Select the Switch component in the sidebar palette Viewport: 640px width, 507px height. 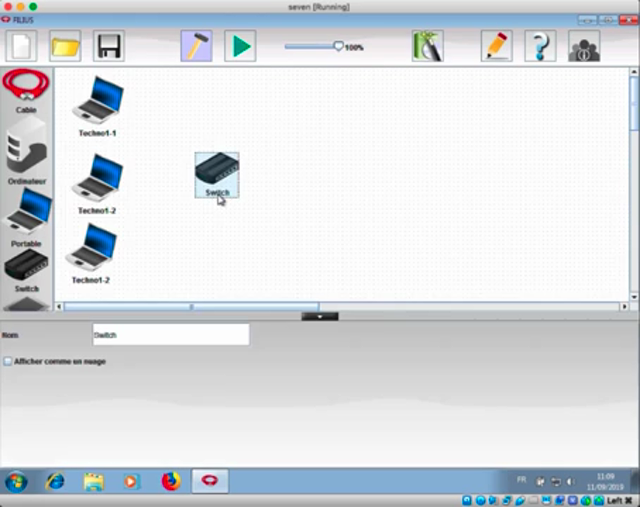[27, 266]
